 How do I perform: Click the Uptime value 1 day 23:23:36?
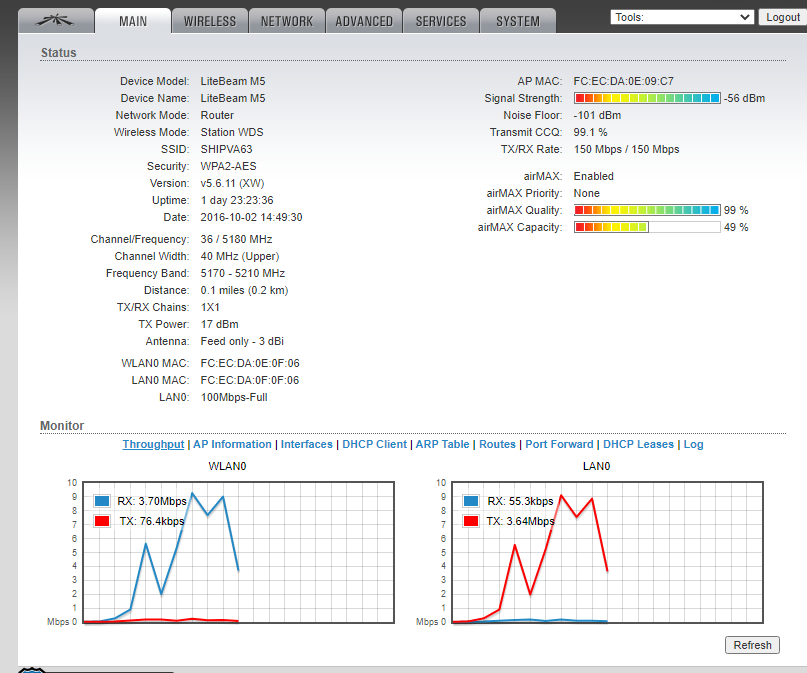(x=237, y=200)
